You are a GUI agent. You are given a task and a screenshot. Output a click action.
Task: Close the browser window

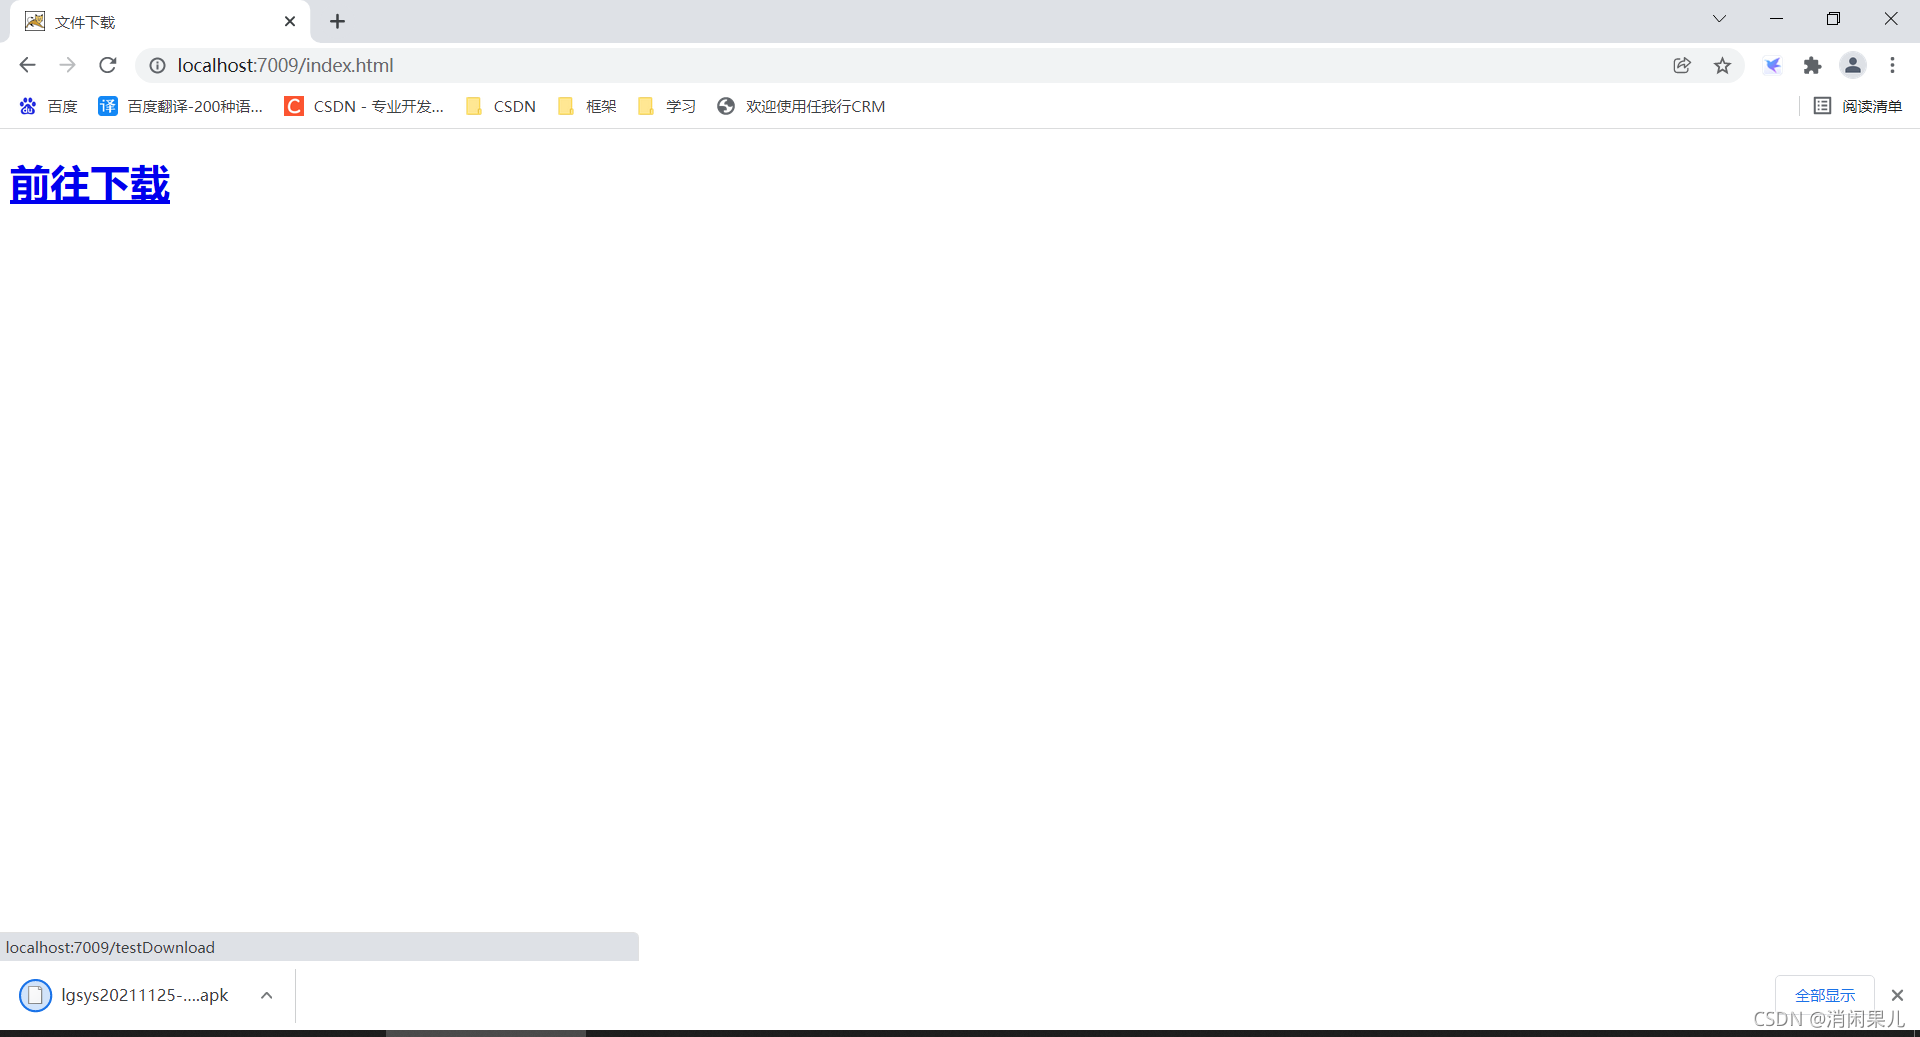(x=1891, y=19)
